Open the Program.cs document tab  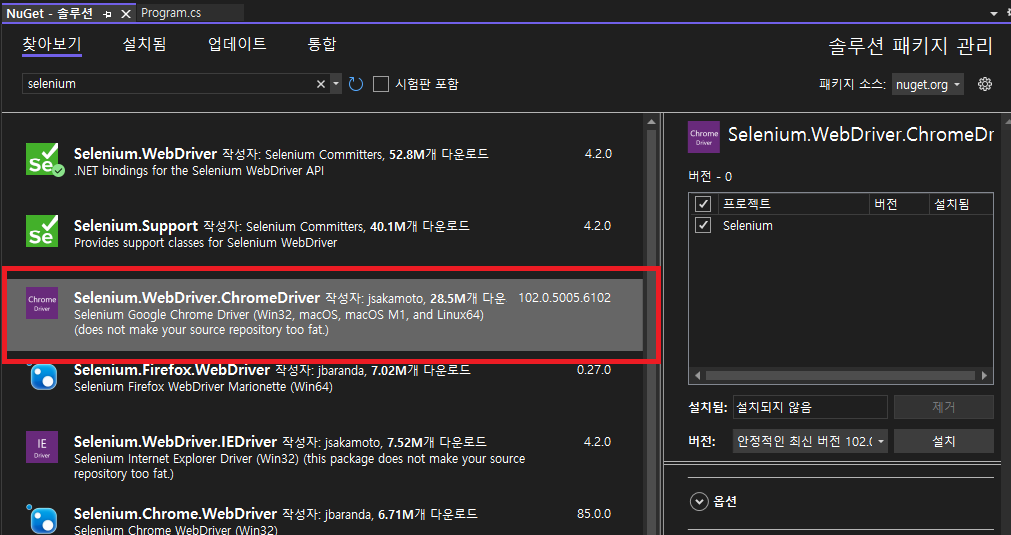(x=171, y=13)
